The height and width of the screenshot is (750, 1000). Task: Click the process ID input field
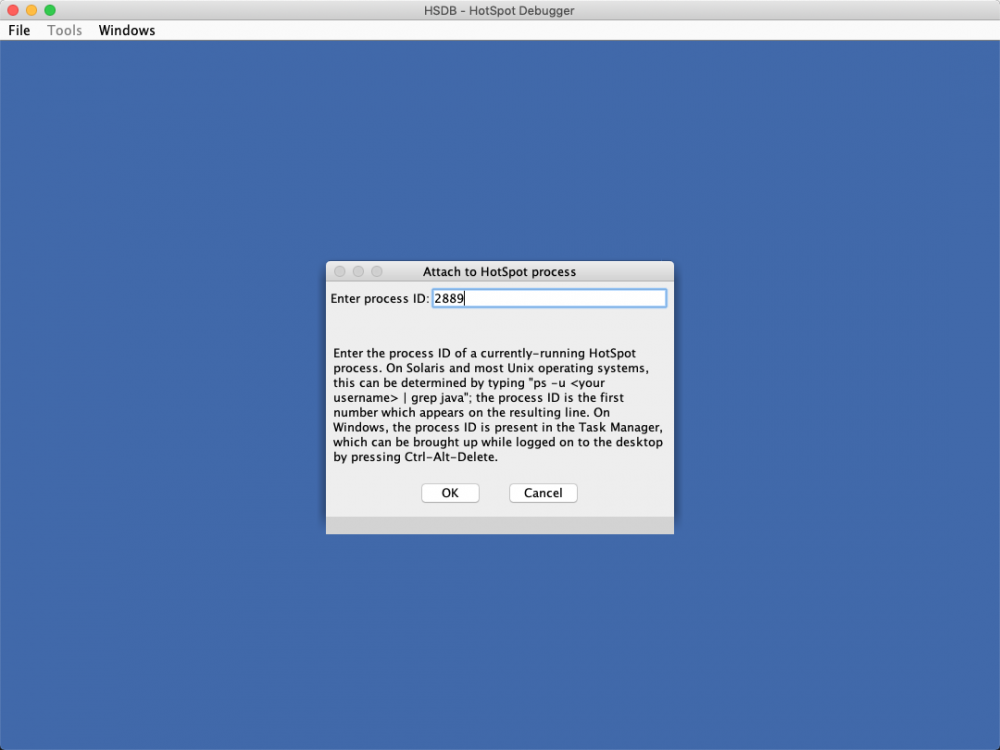549,298
